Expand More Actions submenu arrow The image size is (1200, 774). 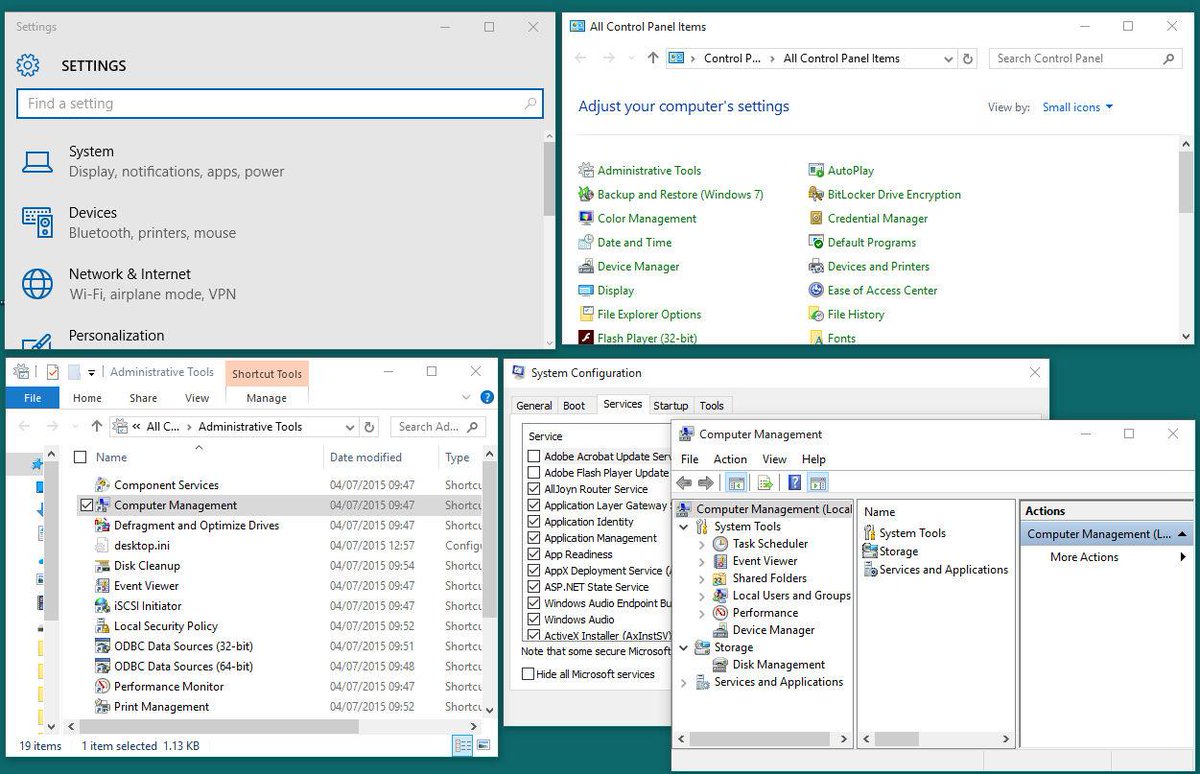point(1183,558)
